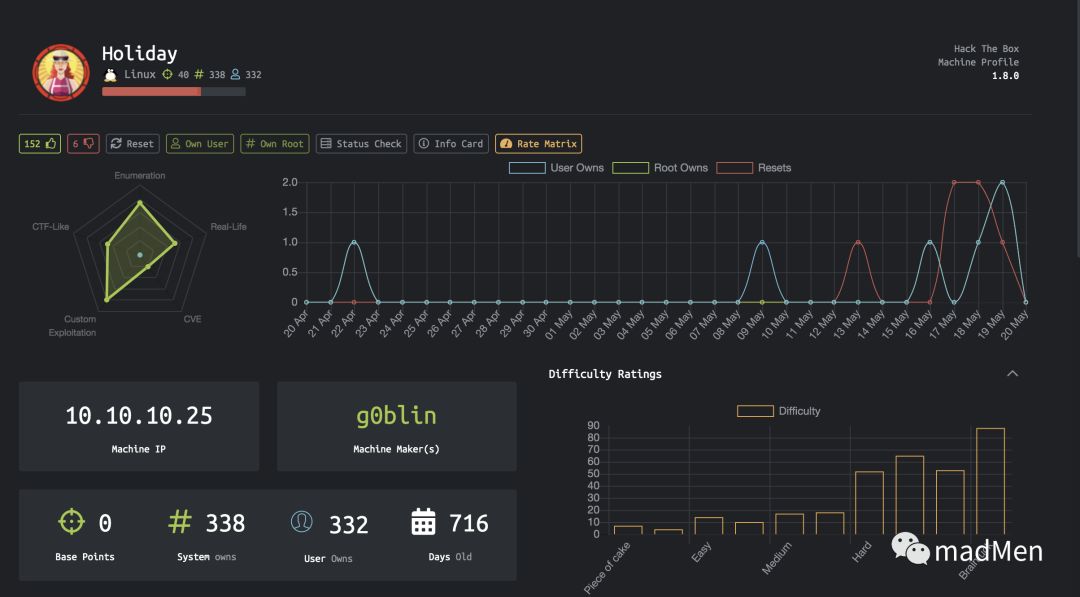The width and height of the screenshot is (1080, 597).
Task: Click the Reset machine button
Action: [x=132, y=143]
